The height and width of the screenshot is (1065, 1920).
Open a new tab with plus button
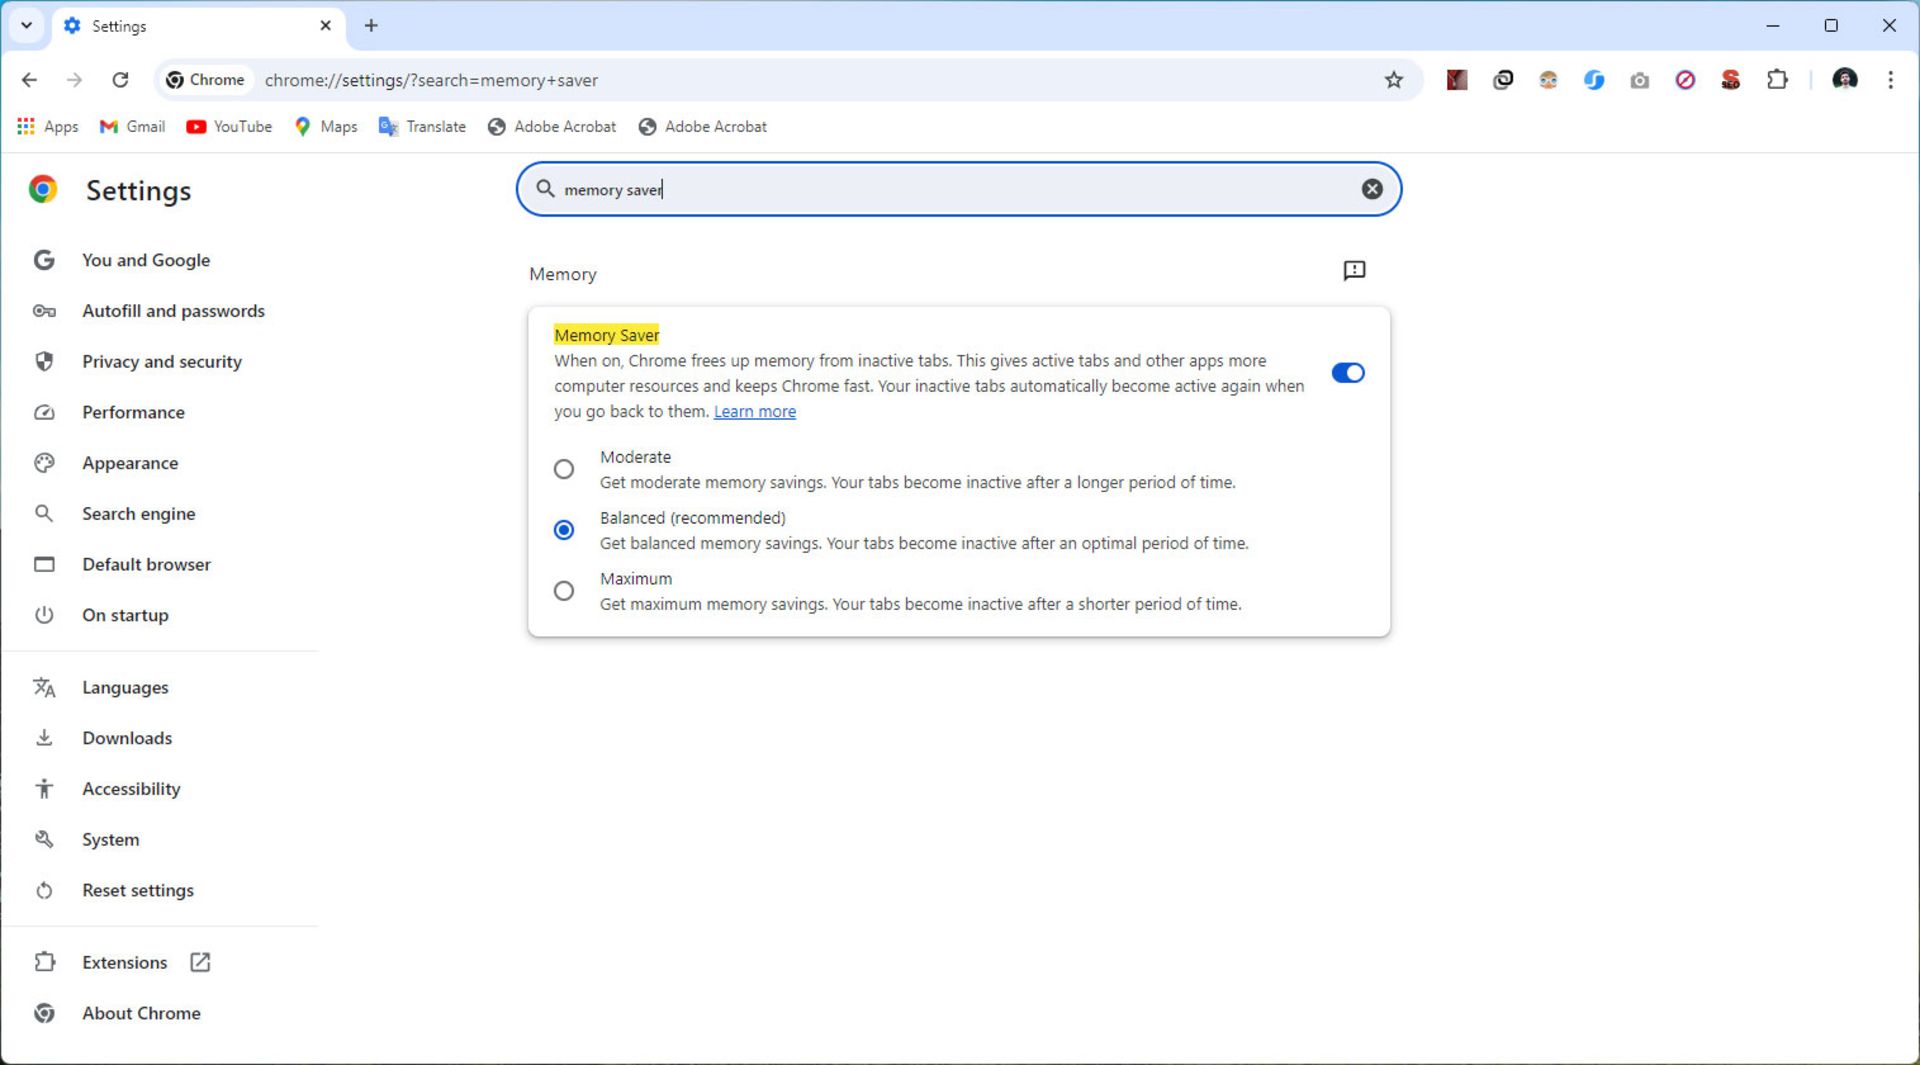[x=371, y=26]
